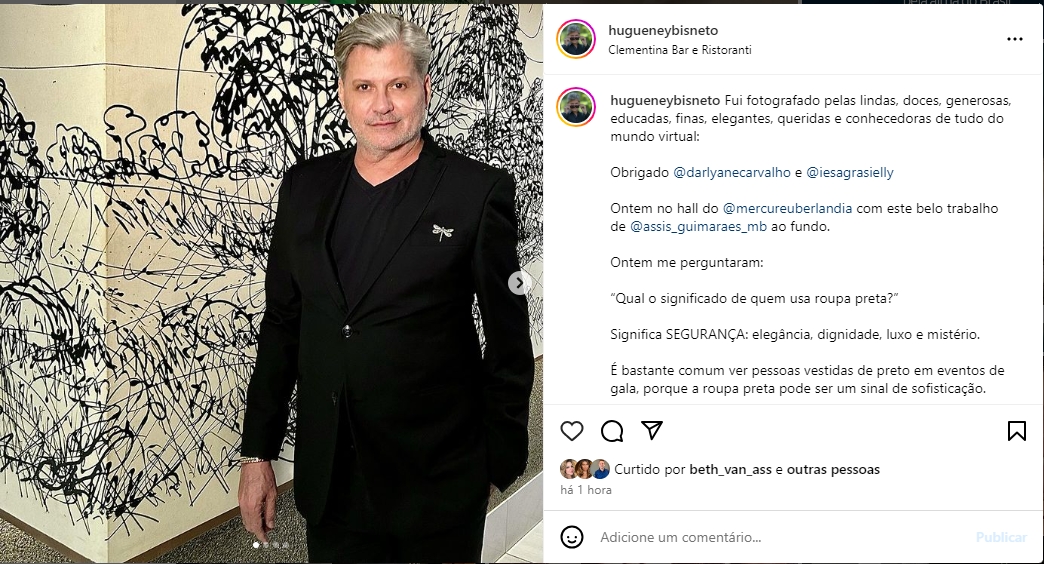The height and width of the screenshot is (564, 1044).
Task: Open @mercureuberlandia tagged account
Action: point(787,208)
